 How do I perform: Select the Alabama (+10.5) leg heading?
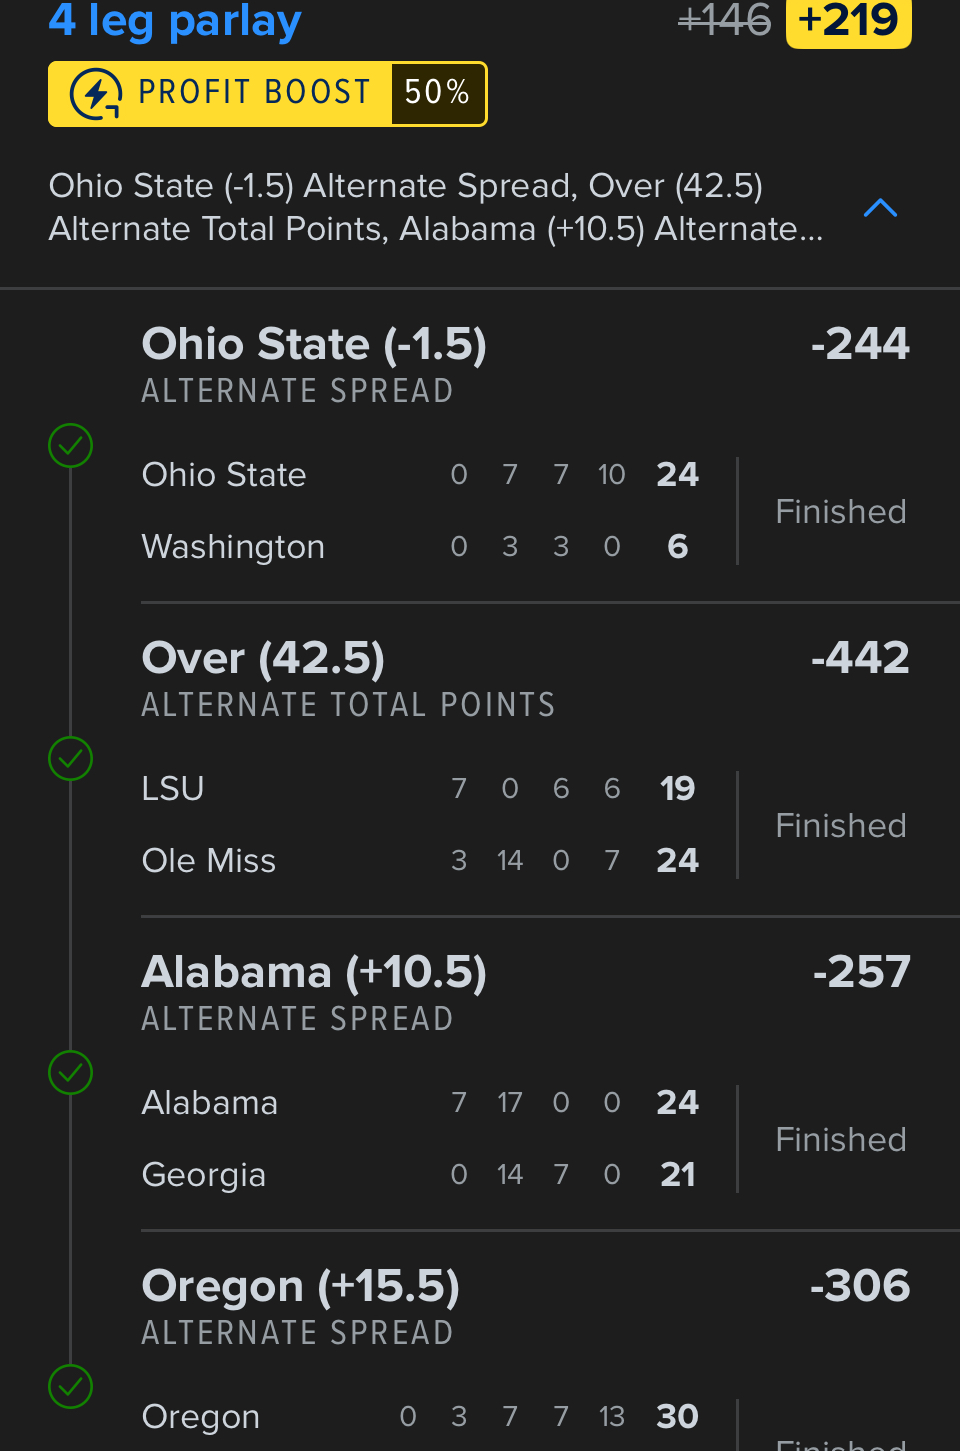(x=314, y=973)
